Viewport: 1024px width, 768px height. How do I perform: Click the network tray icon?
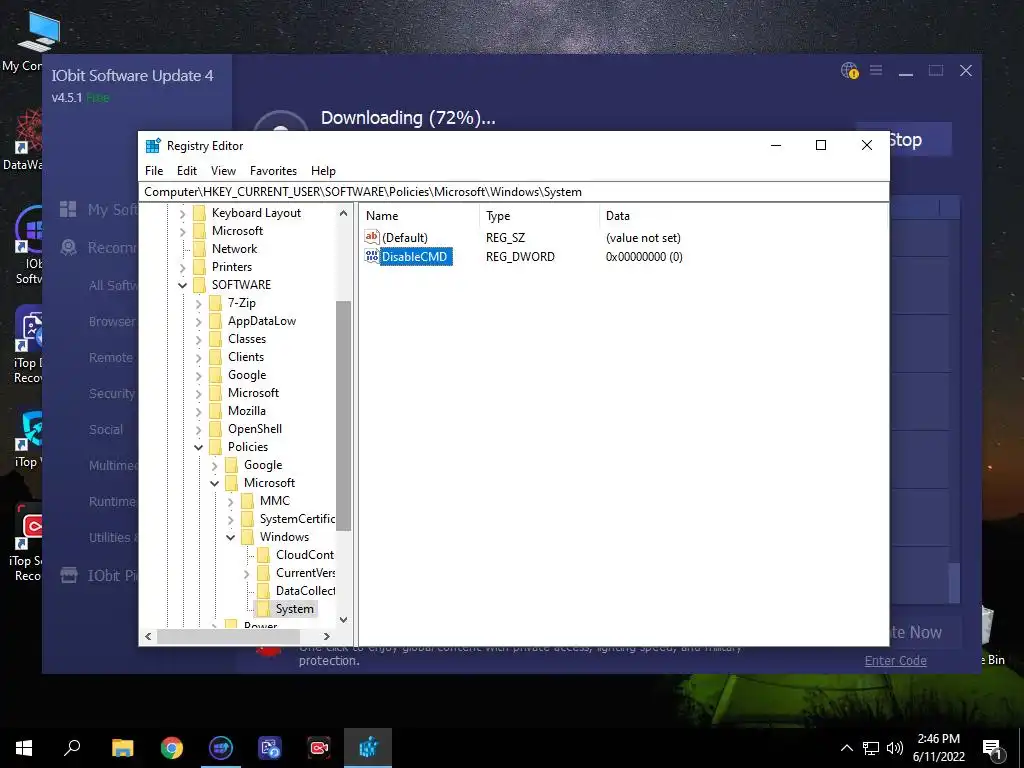(871, 748)
